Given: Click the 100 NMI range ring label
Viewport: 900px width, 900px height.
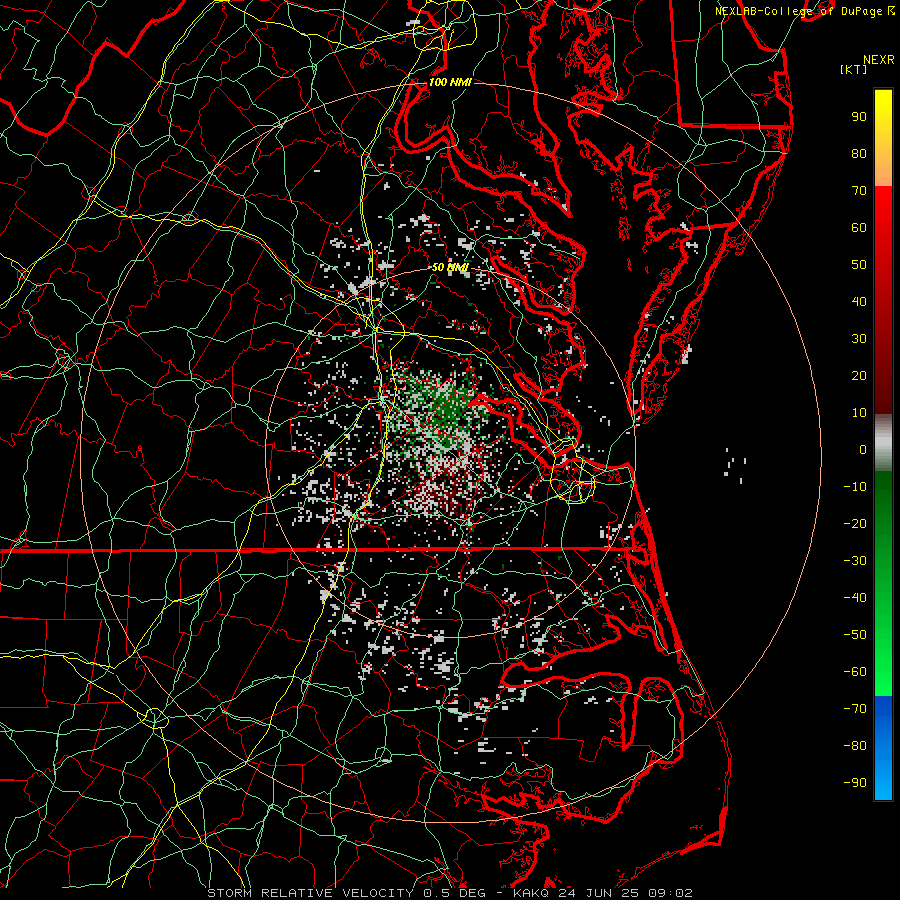Looking at the screenshot, I should click(x=450, y=82).
